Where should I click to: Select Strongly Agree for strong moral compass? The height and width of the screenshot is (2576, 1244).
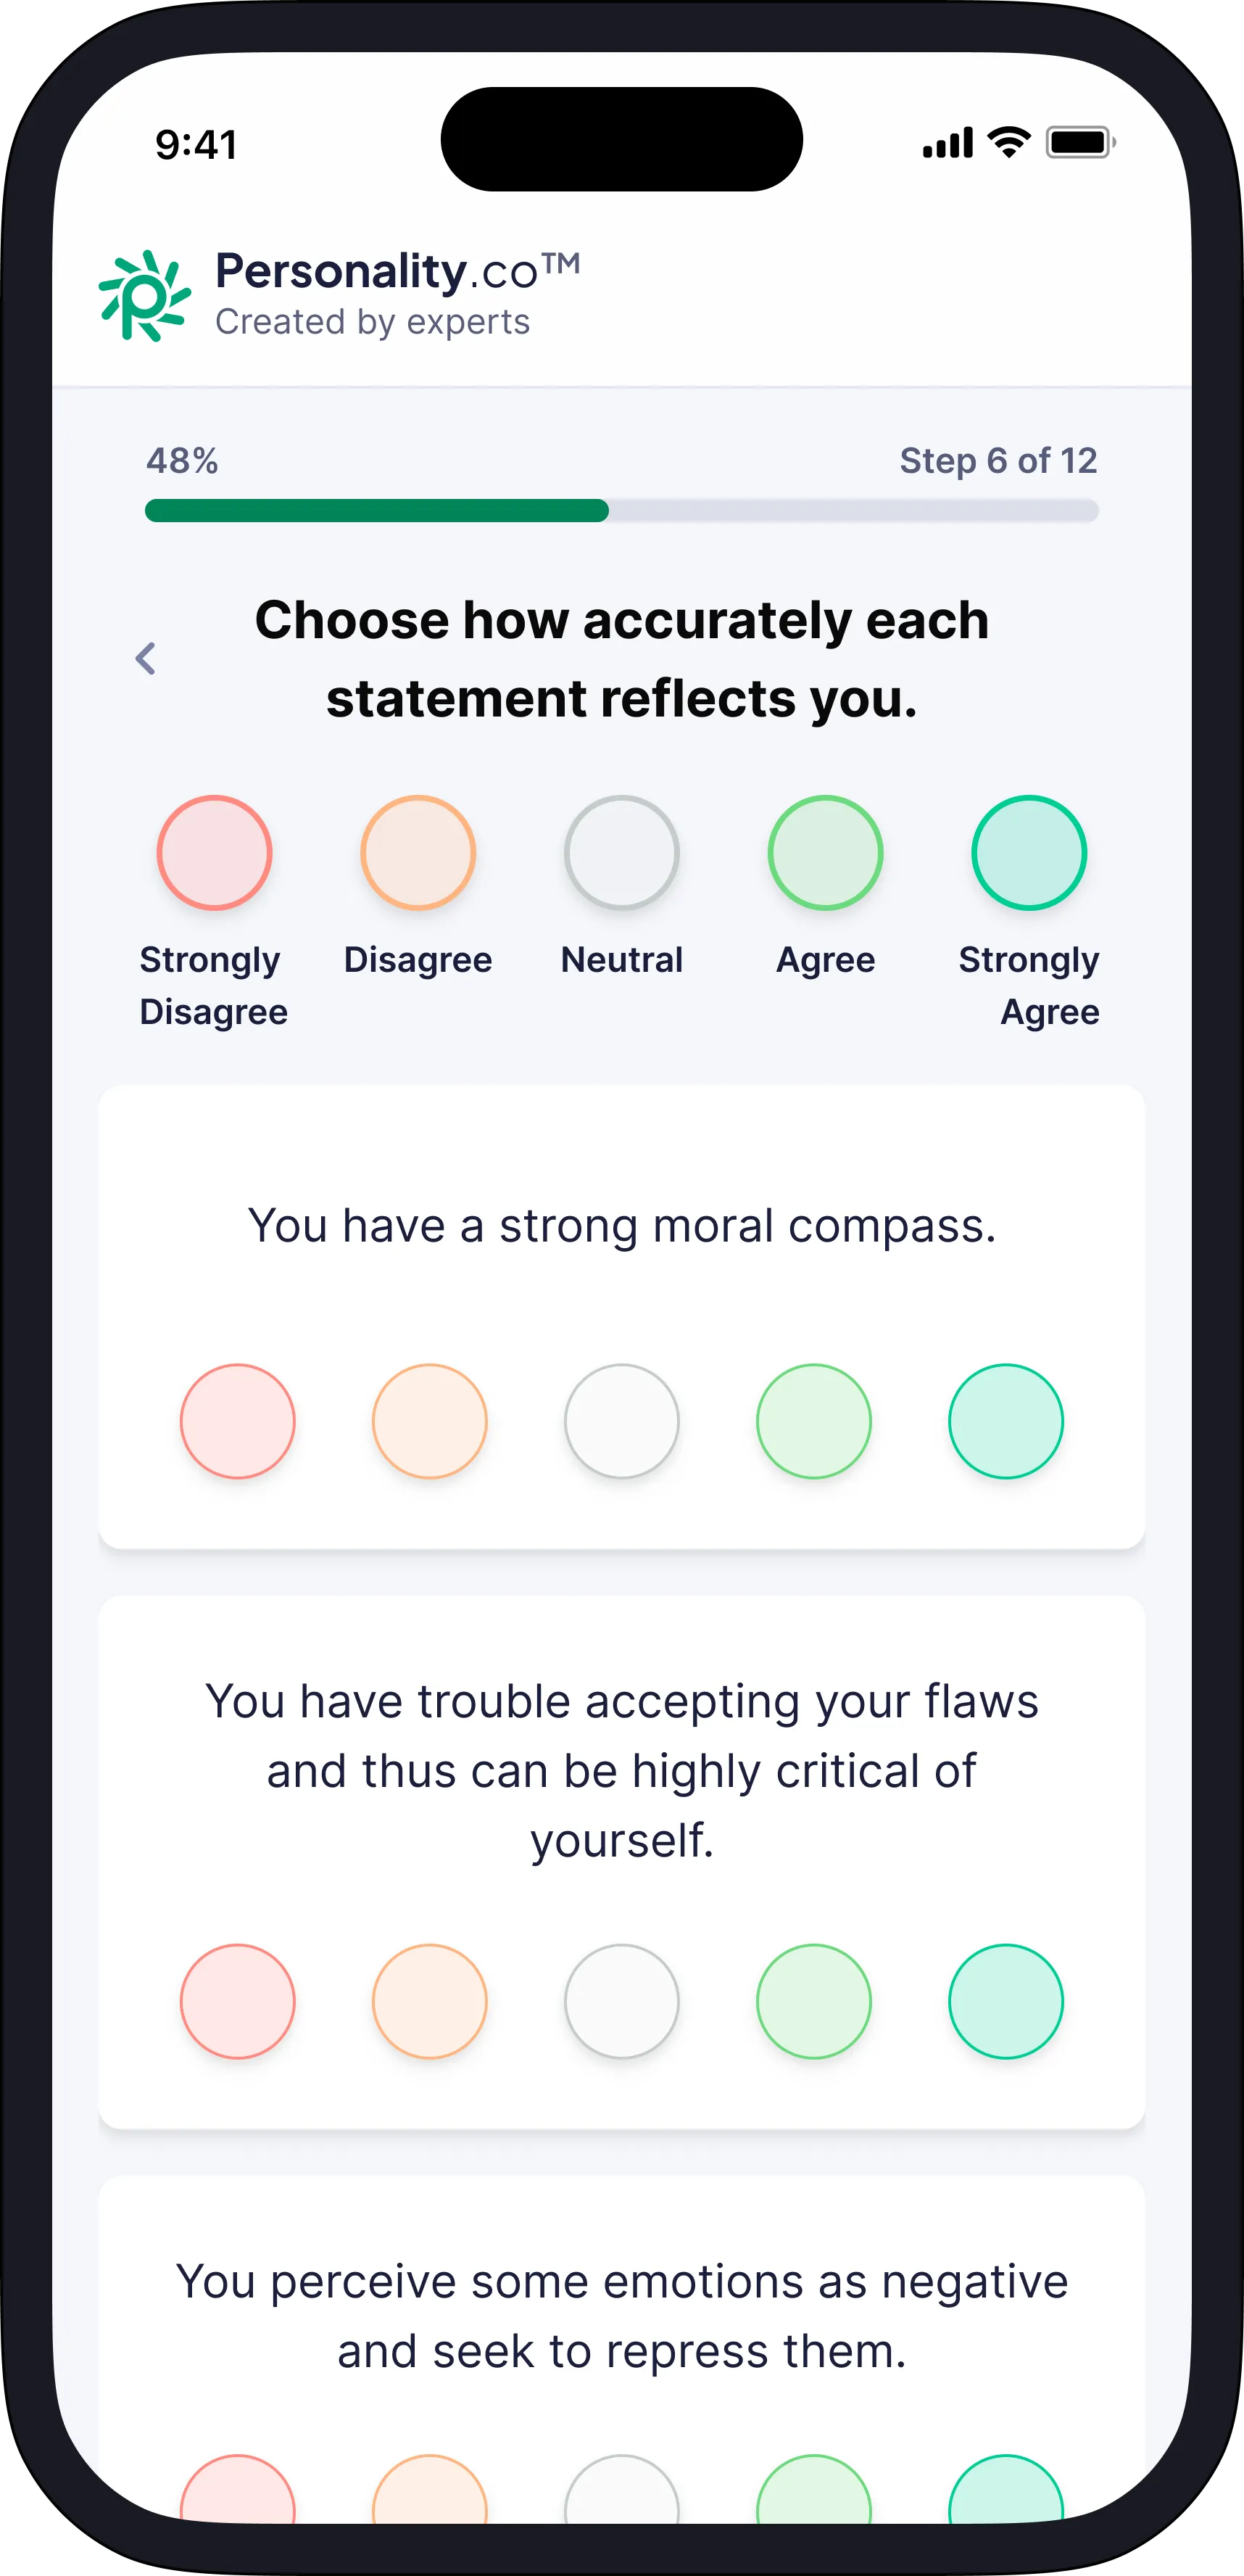(x=1006, y=1421)
